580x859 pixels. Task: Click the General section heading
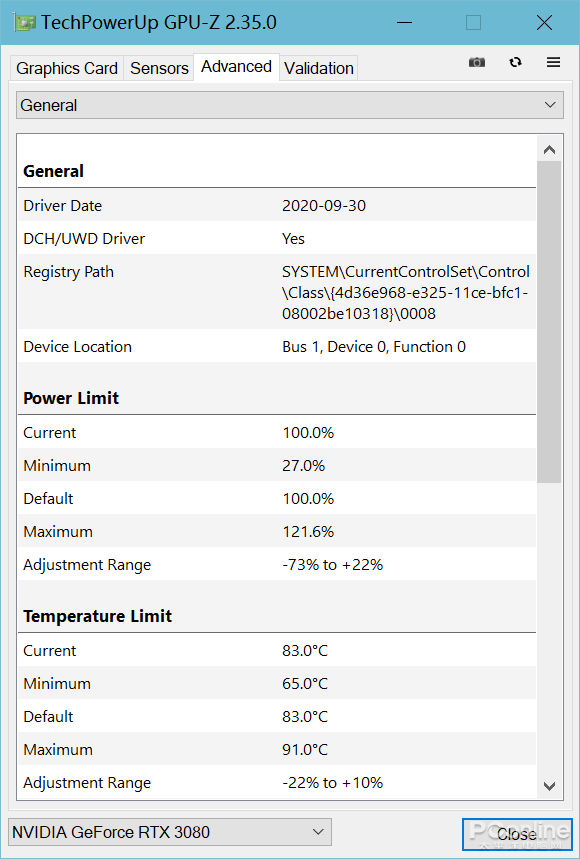53,171
